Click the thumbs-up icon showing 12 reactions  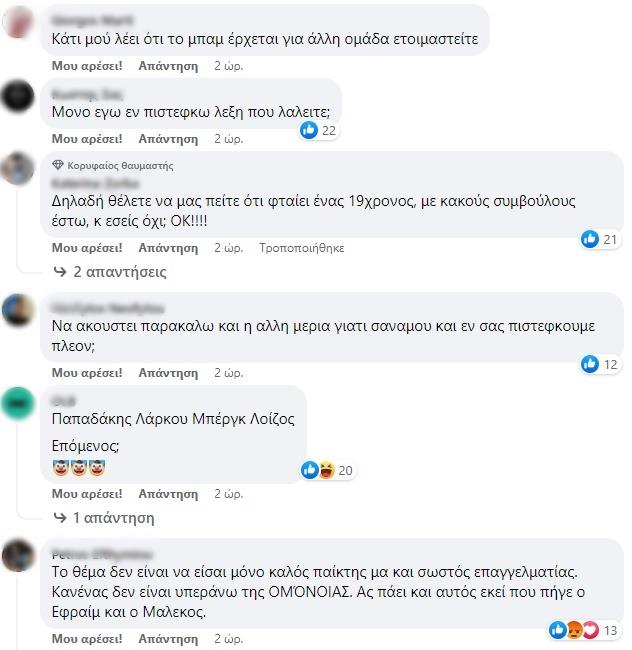click(x=590, y=364)
